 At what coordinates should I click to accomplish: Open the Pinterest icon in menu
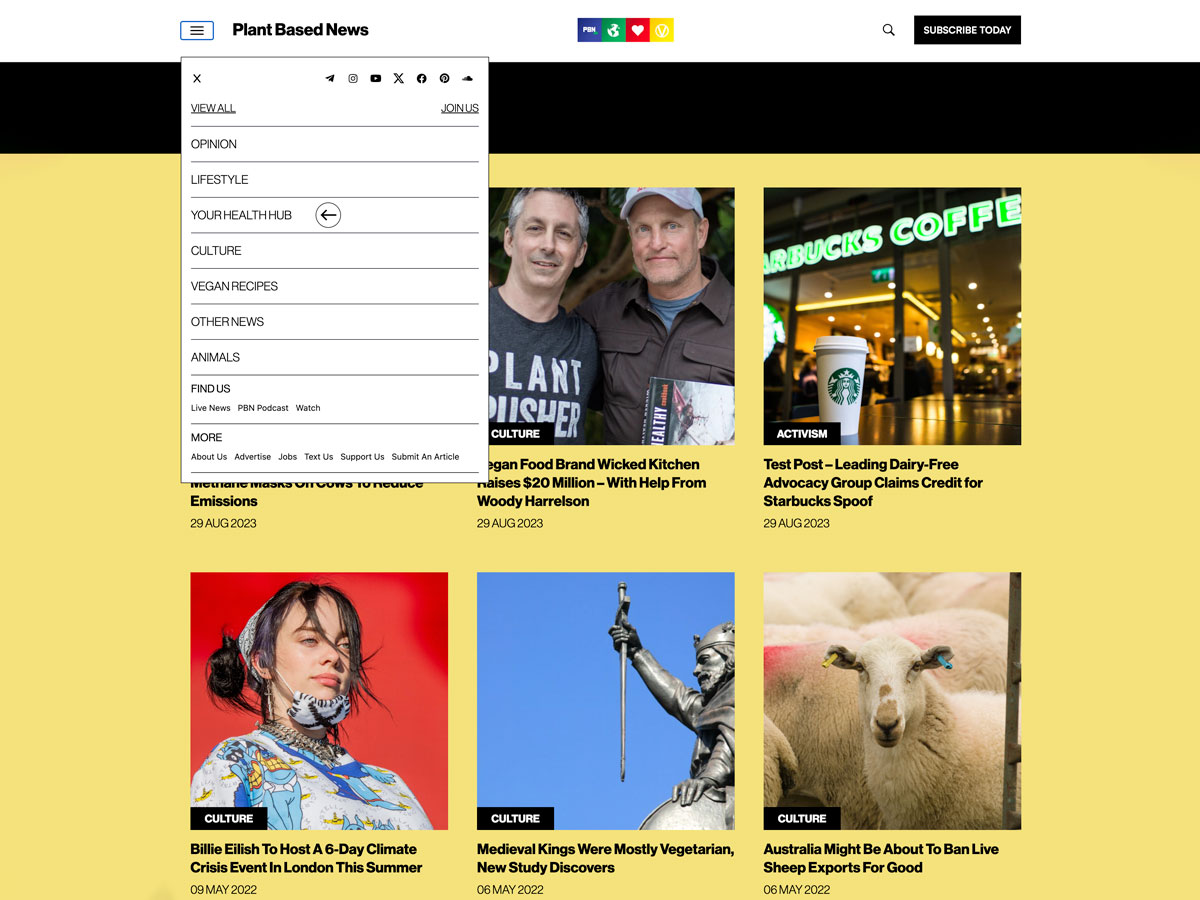point(445,79)
